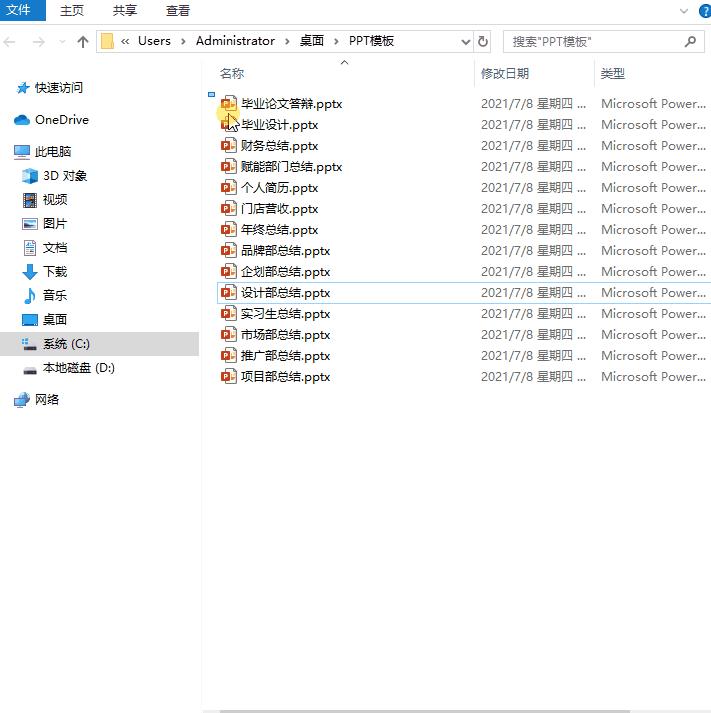Click the Back navigation arrow
The height and width of the screenshot is (713, 711).
pos(12,42)
